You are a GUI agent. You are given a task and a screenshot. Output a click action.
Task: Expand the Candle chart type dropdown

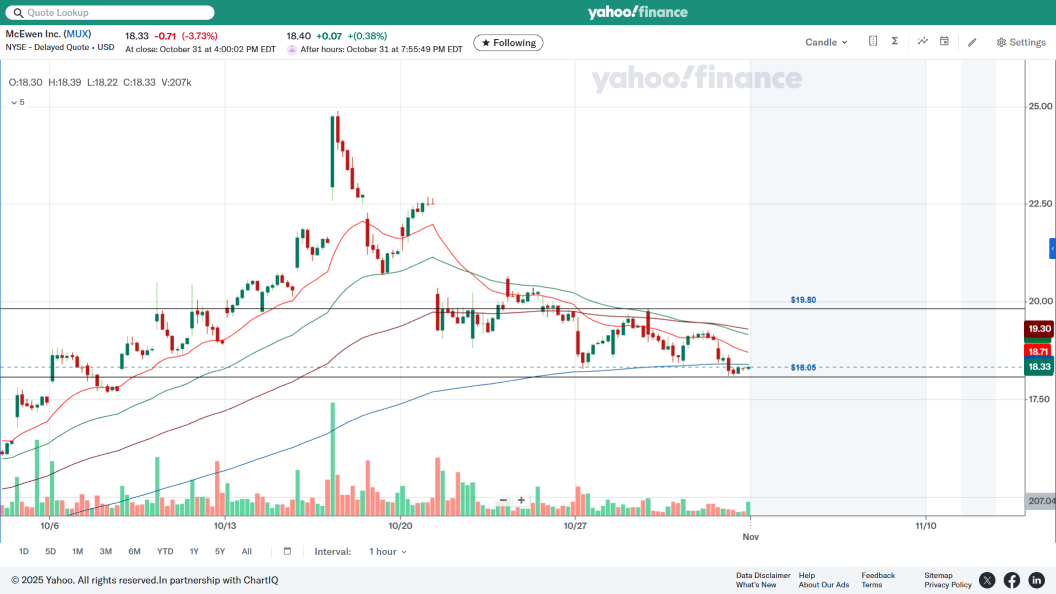[x=826, y=42]
